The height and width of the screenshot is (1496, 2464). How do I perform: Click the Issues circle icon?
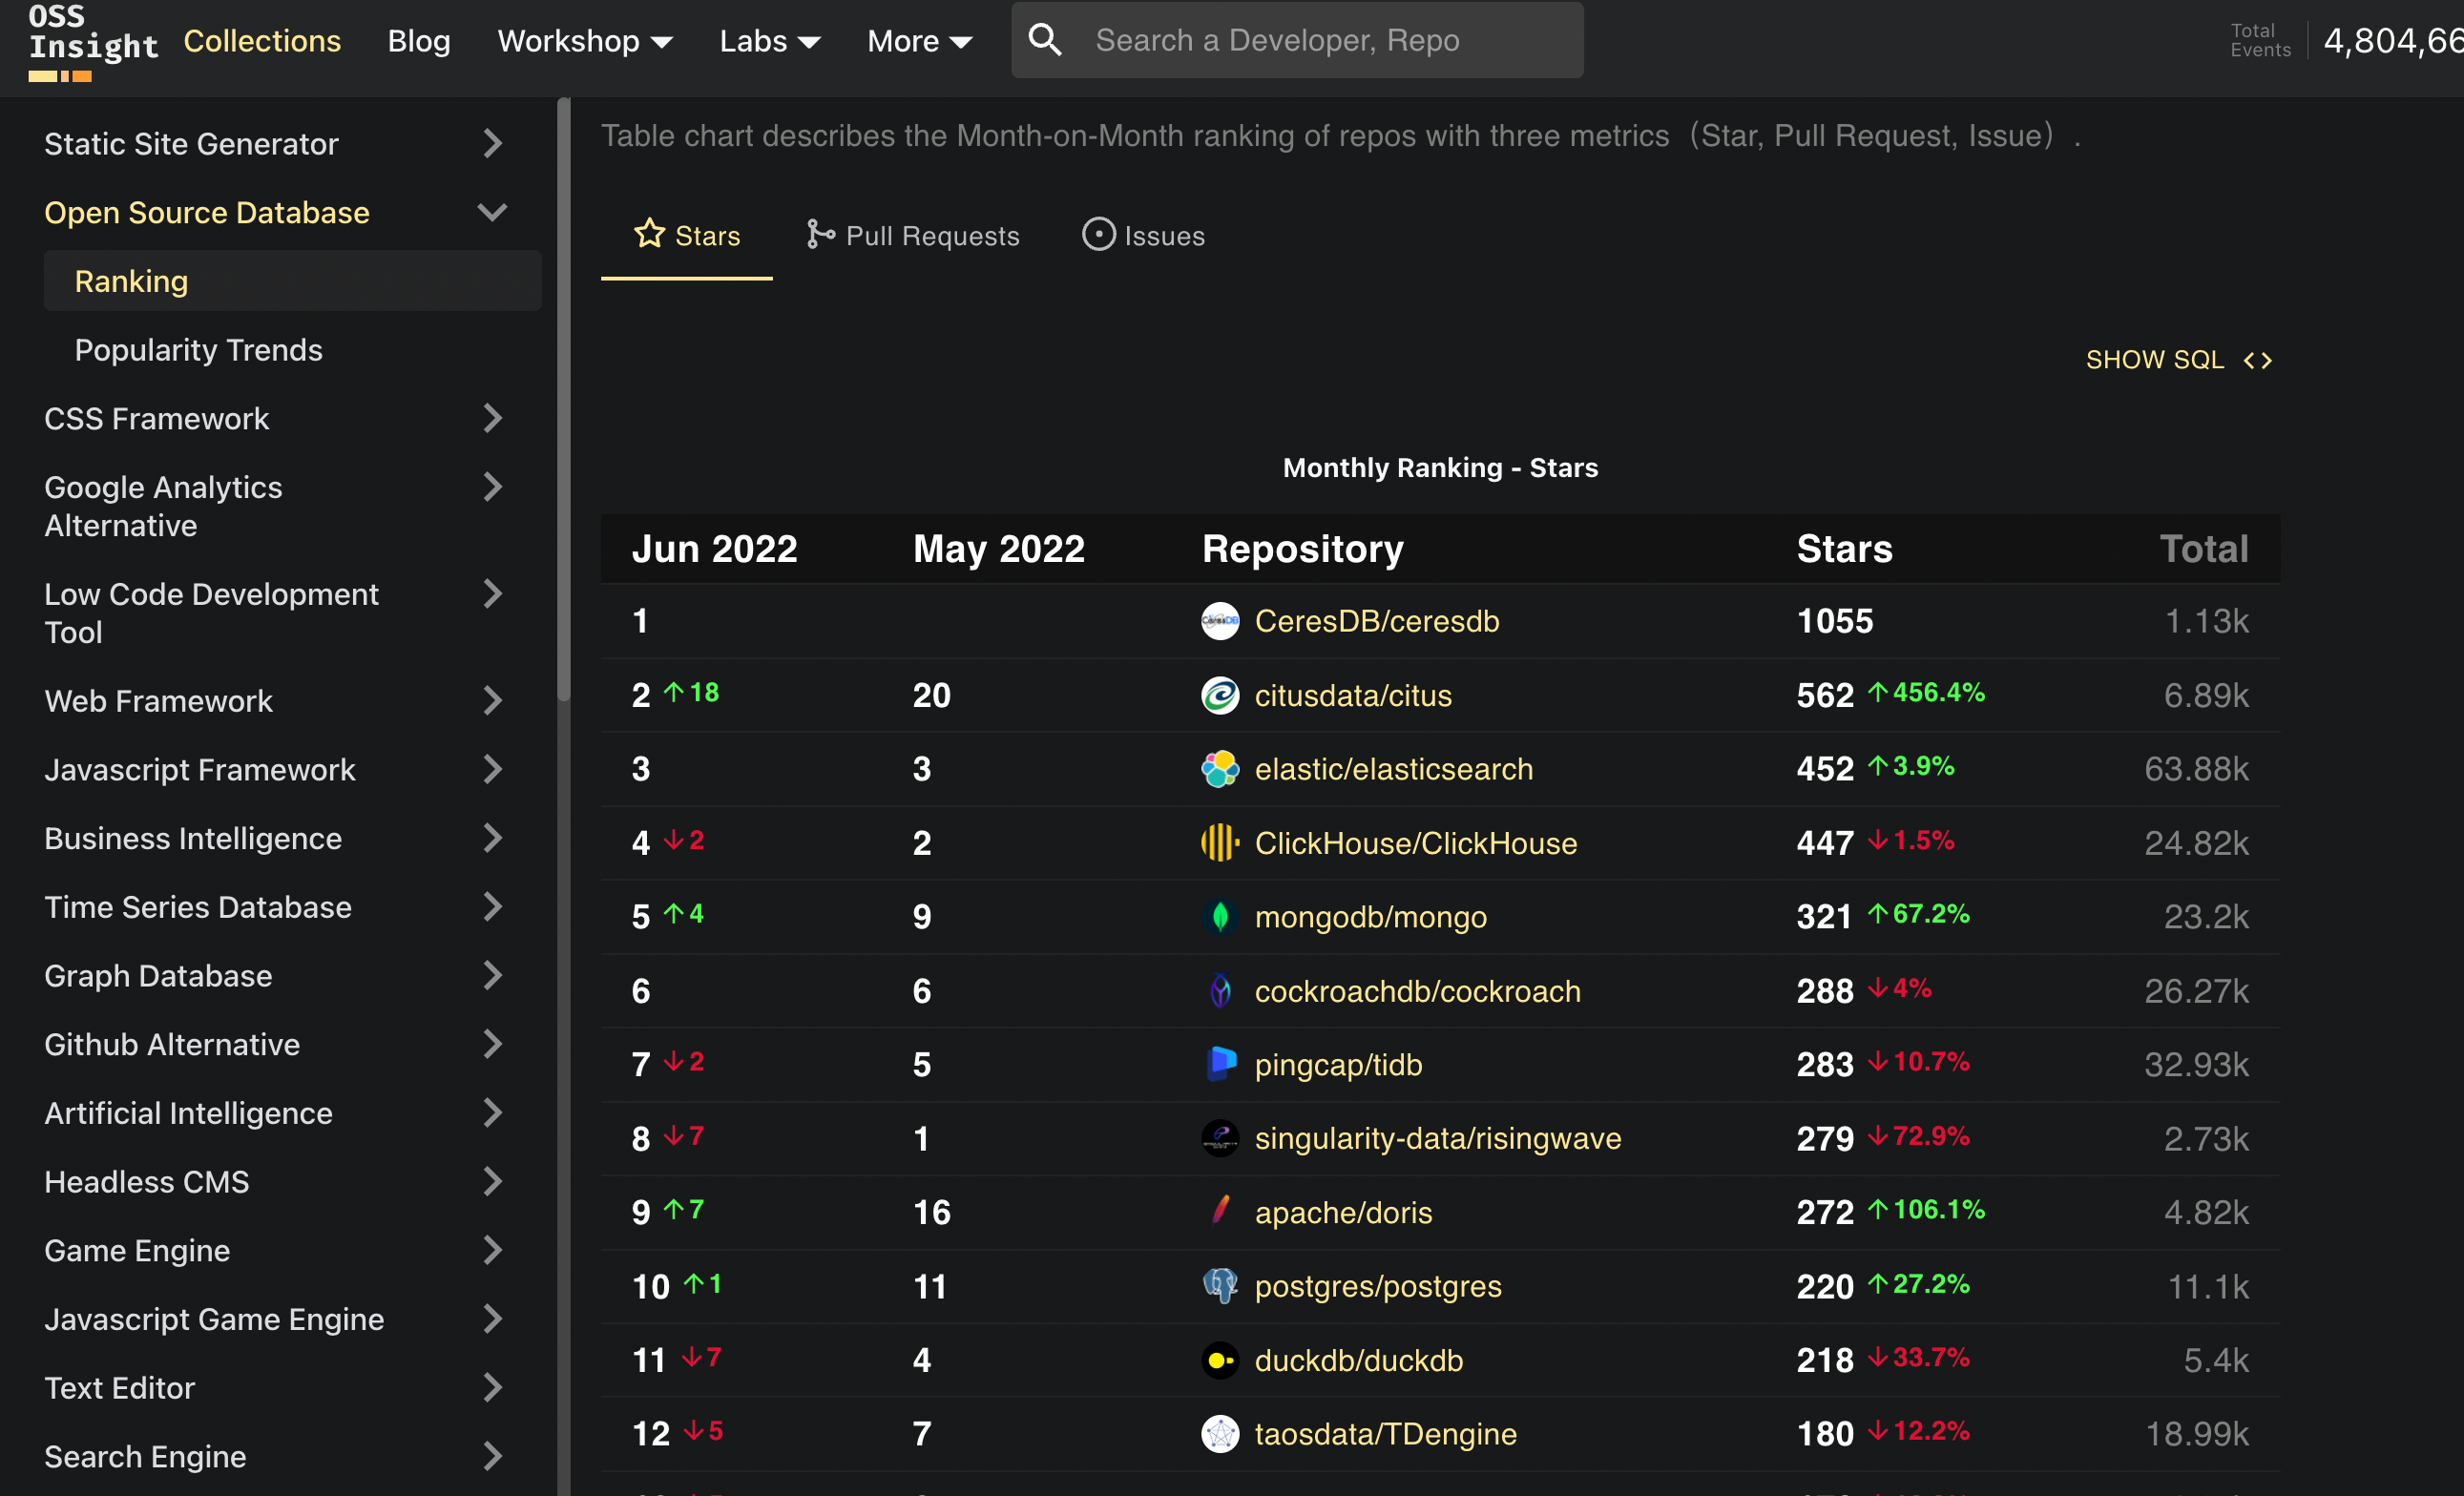click(x=1098, y=234)
